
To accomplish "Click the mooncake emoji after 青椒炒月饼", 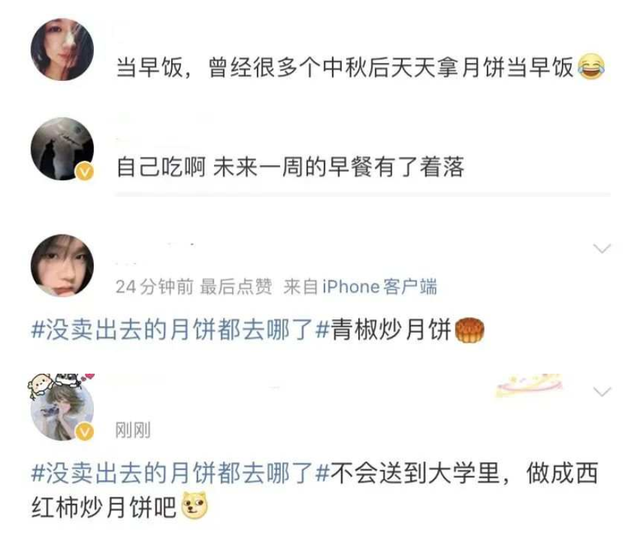I will click(x=469, y=330).
